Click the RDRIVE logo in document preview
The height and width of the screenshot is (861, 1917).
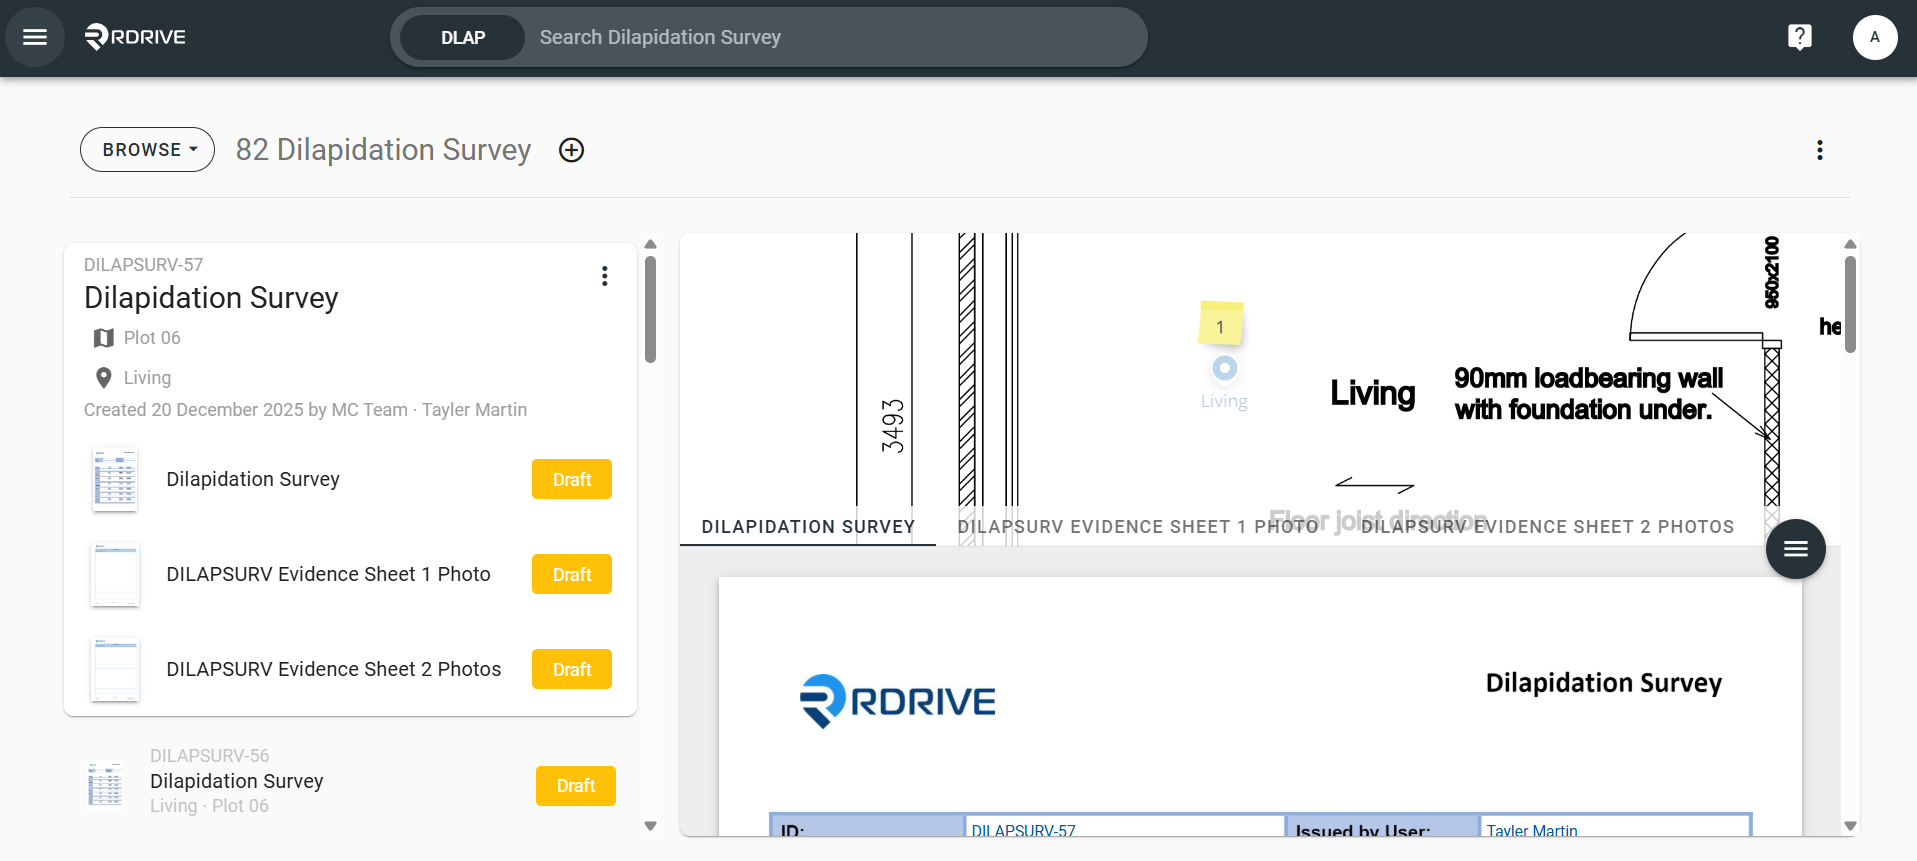pyautogui.click(x=897, y=701)
